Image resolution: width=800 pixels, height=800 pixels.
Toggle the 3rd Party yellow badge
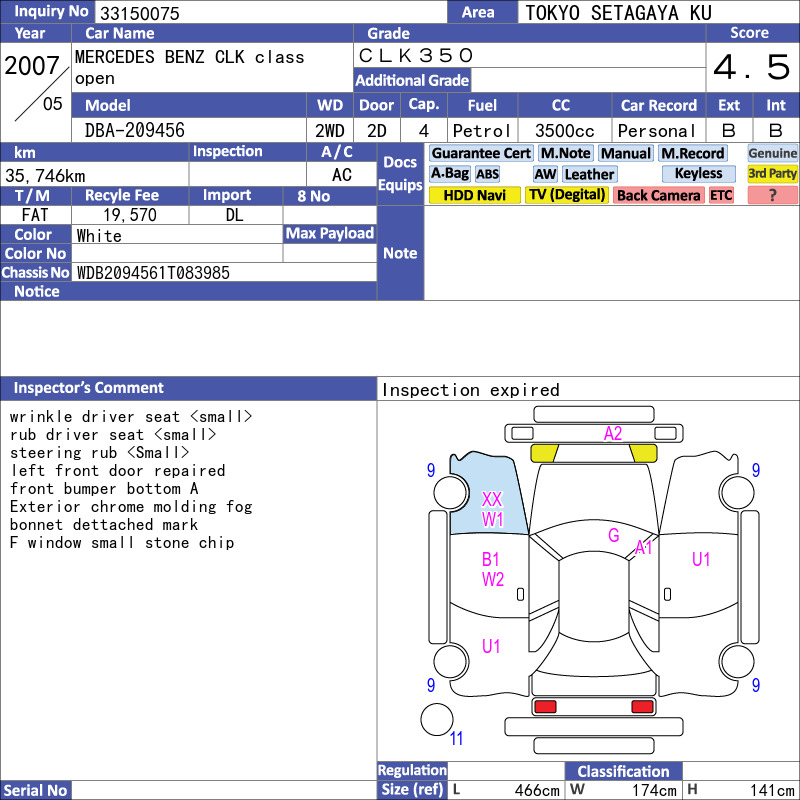tap(772, 174)
